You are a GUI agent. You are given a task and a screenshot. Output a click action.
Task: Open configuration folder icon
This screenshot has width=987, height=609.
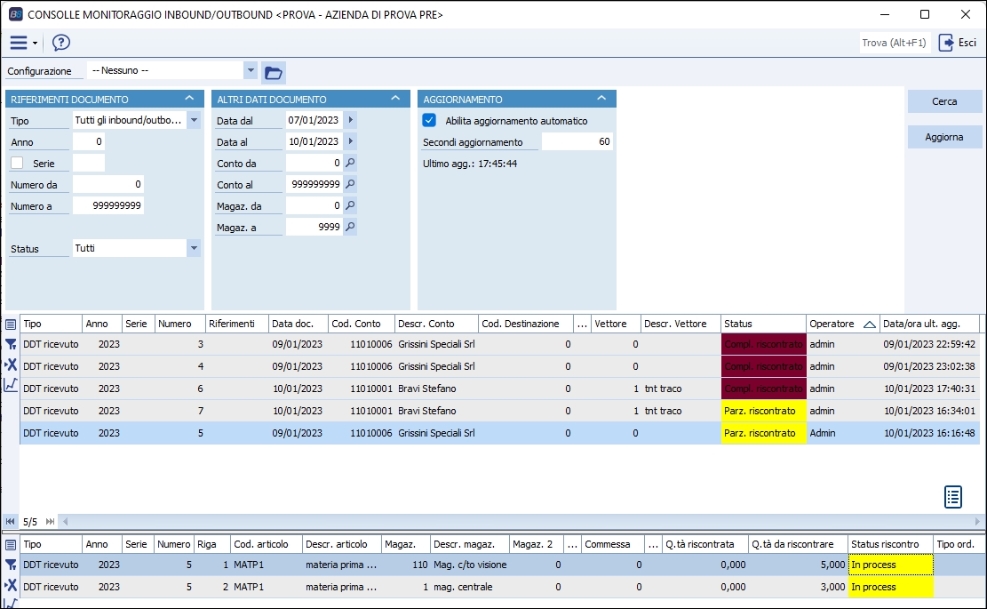[x=273, y=72]
